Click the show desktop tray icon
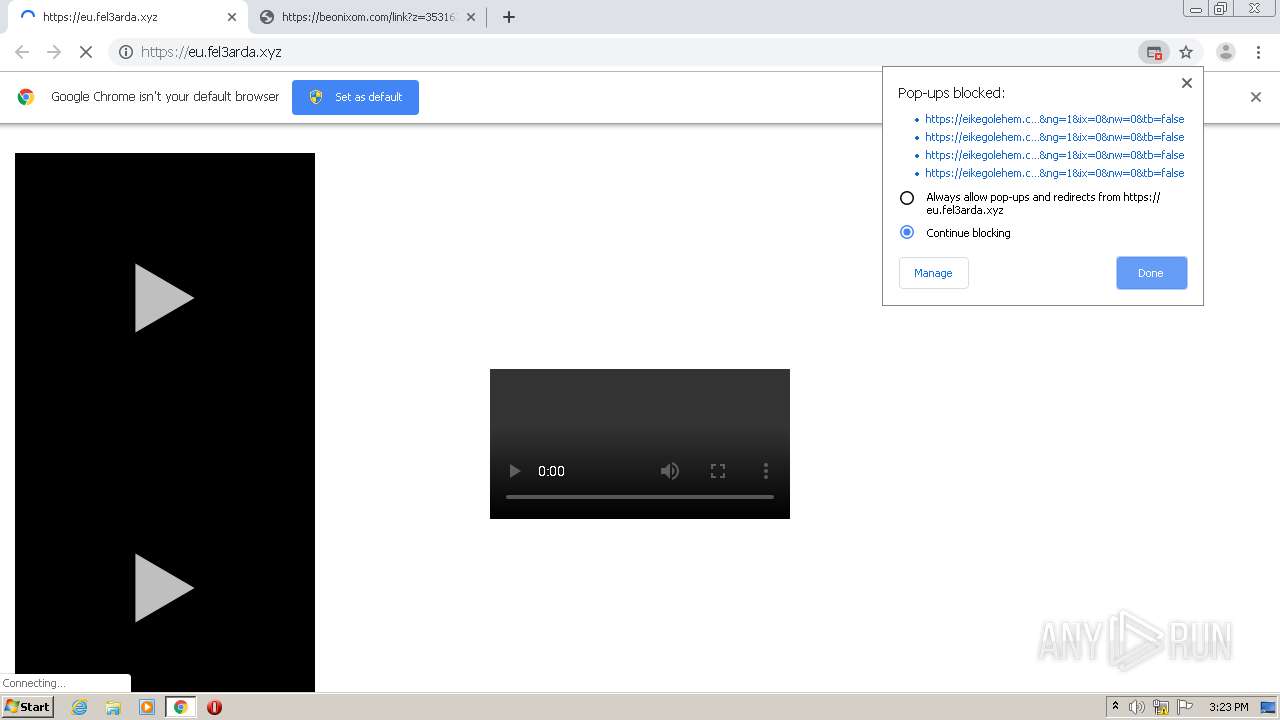The height and width of the screenshot is (720, 1280). pos(1268,707)
